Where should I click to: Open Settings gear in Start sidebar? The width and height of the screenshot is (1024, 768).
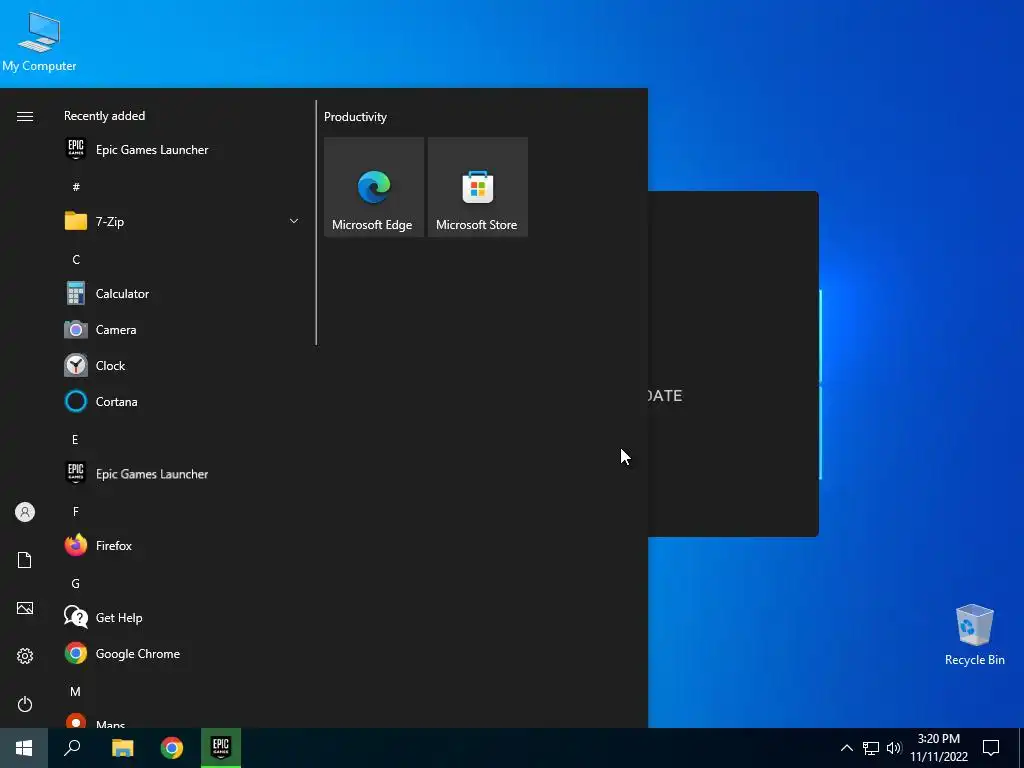click(x=25, y=656)
